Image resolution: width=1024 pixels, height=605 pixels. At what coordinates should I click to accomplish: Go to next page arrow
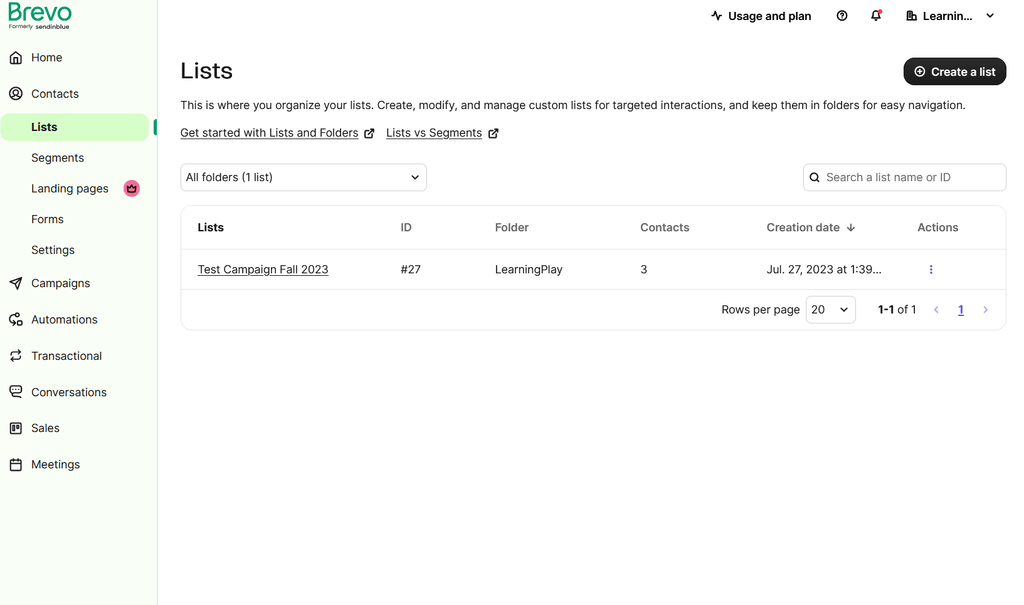(x=985, y=310)
